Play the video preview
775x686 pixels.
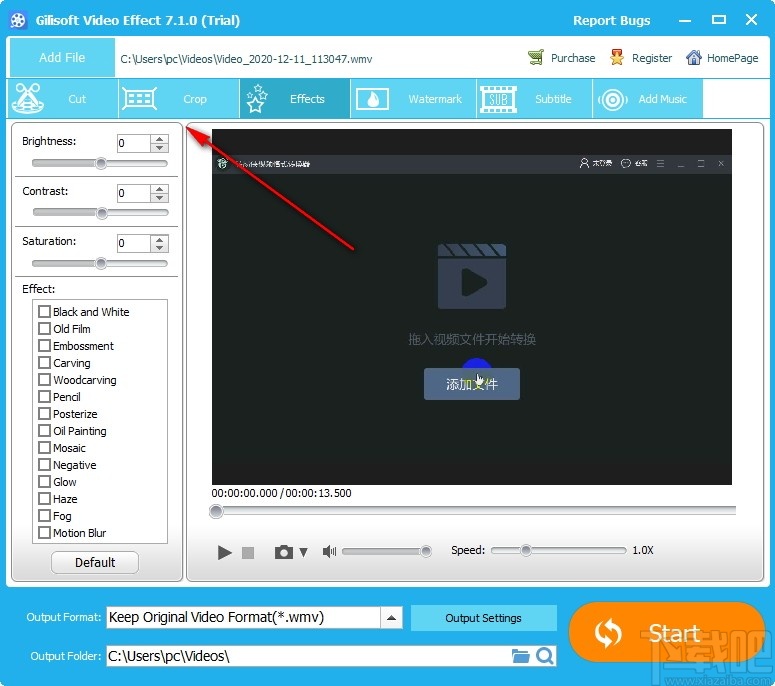click(224, 552)
